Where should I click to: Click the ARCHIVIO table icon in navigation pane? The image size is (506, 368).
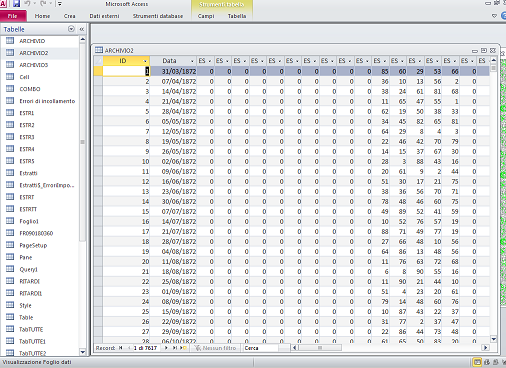(x=10, y=41)
